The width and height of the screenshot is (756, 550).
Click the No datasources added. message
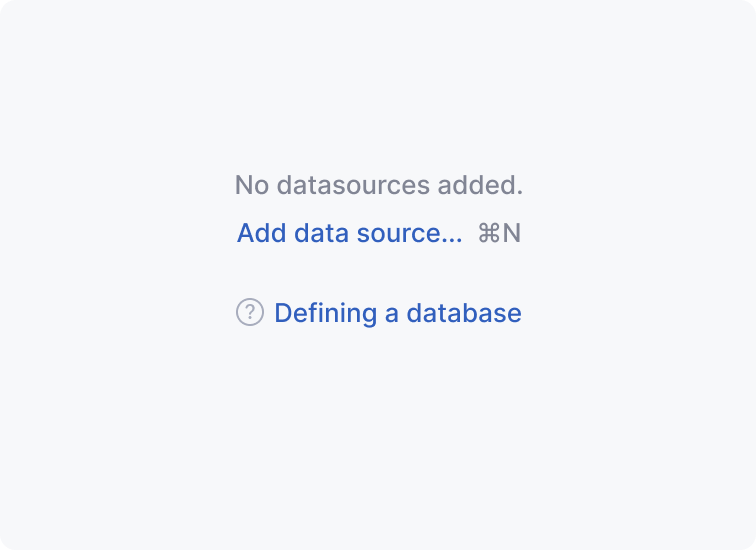coord(378,185)
